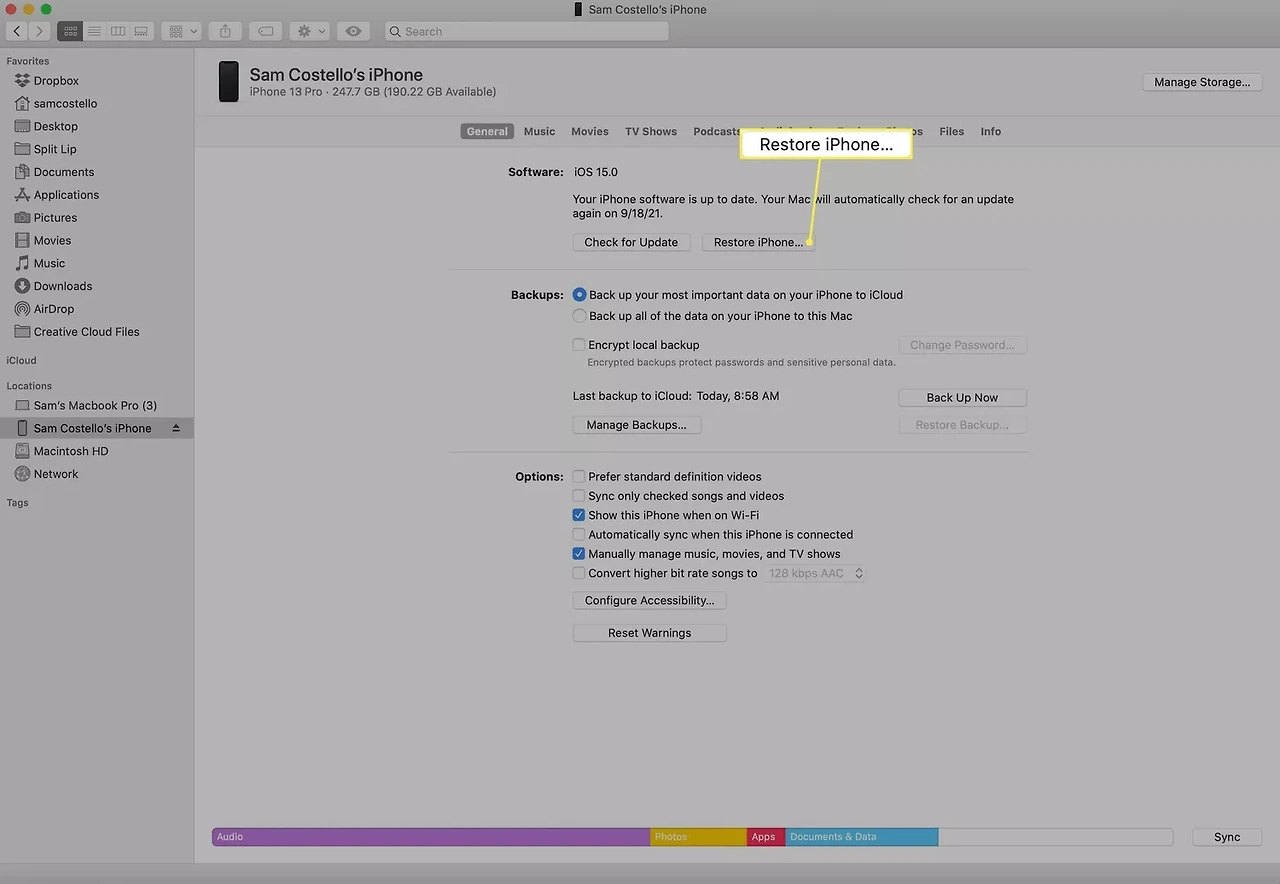Click the Manage Storage... button
This screenshot has width=1280, height=884.
(1202, 82)
